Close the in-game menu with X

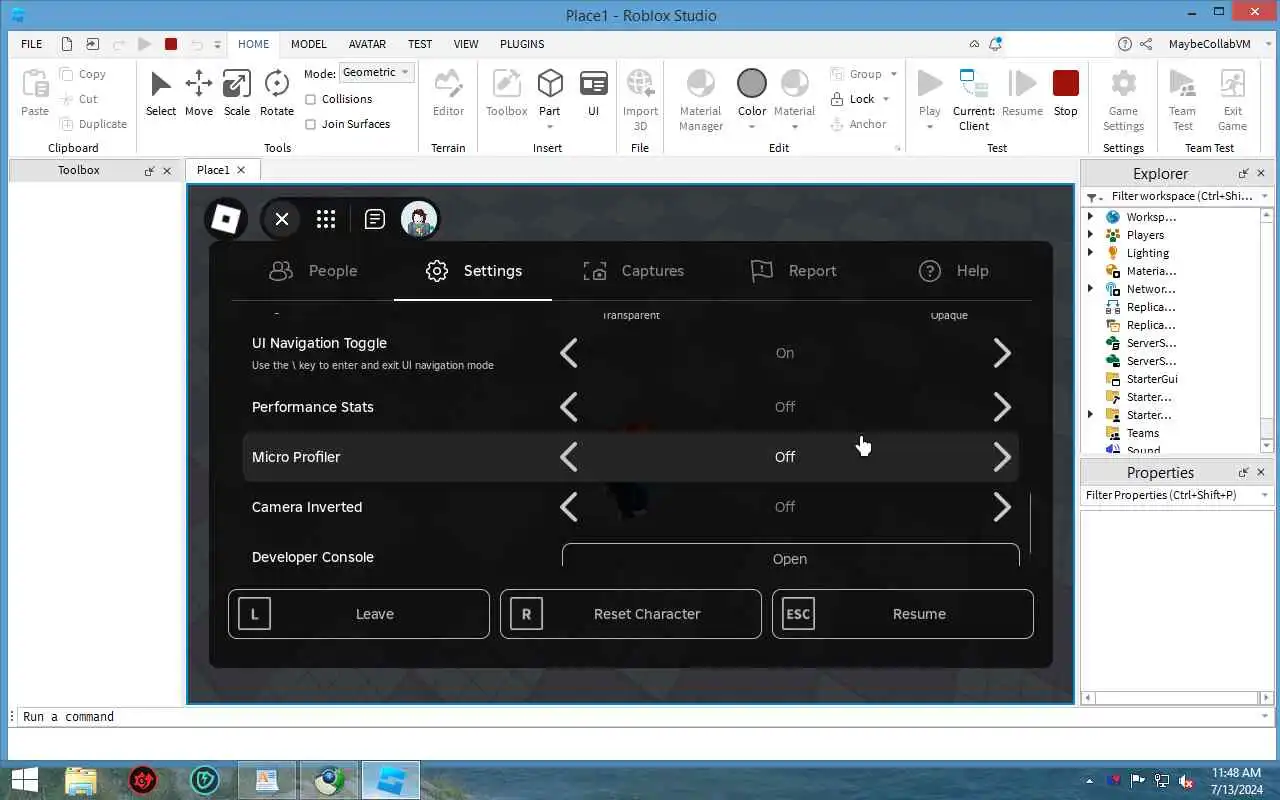click(x=282, y=219)
